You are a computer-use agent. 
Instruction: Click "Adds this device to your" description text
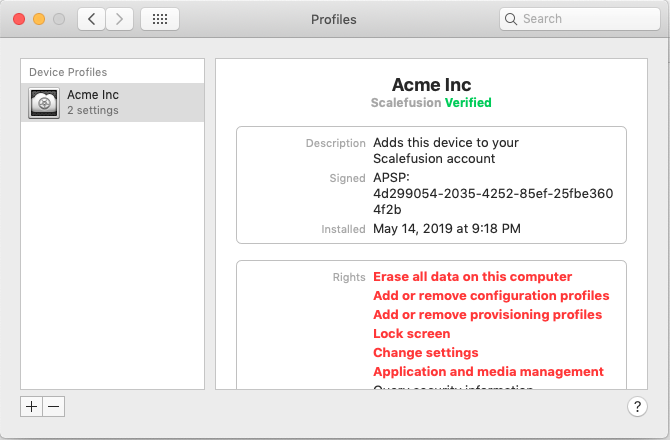click(446, 142)
